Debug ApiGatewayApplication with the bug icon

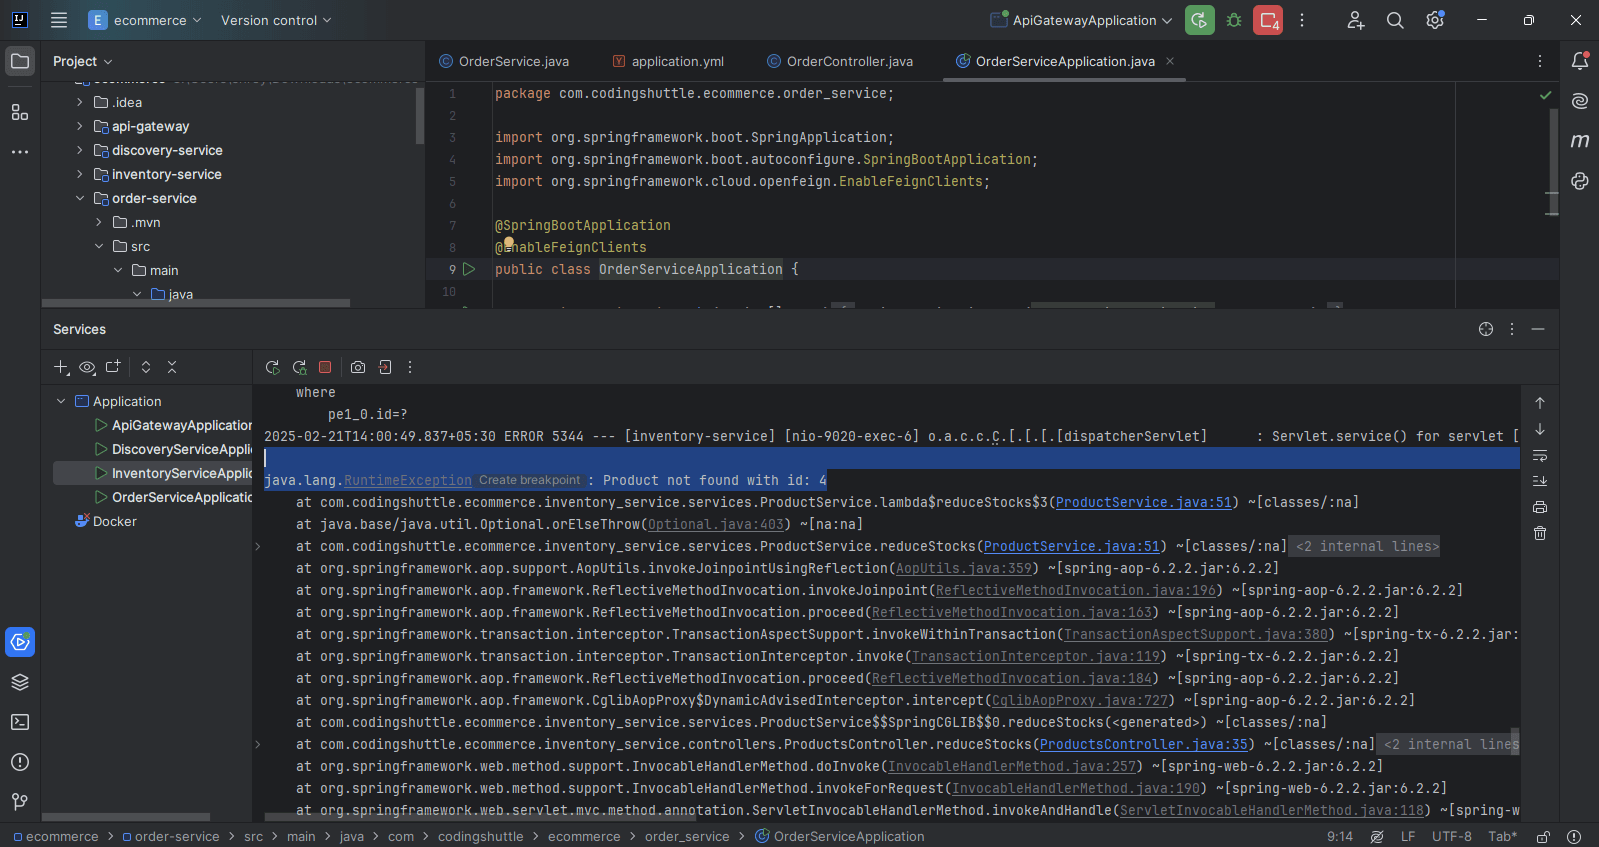point(1234,20)
